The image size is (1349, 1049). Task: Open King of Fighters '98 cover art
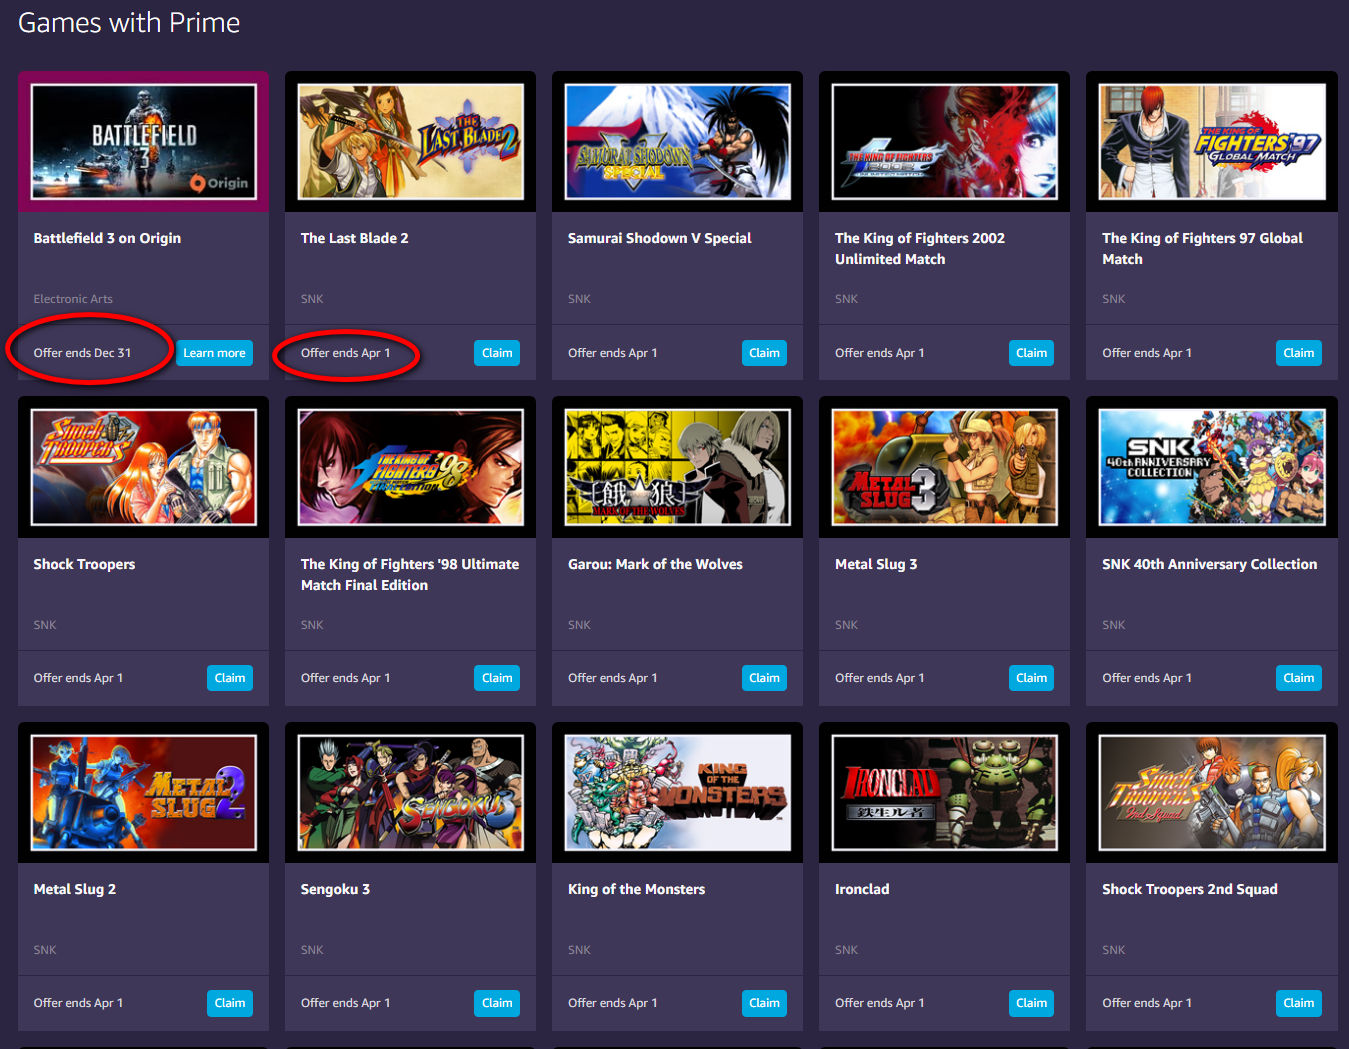(411, 467)
